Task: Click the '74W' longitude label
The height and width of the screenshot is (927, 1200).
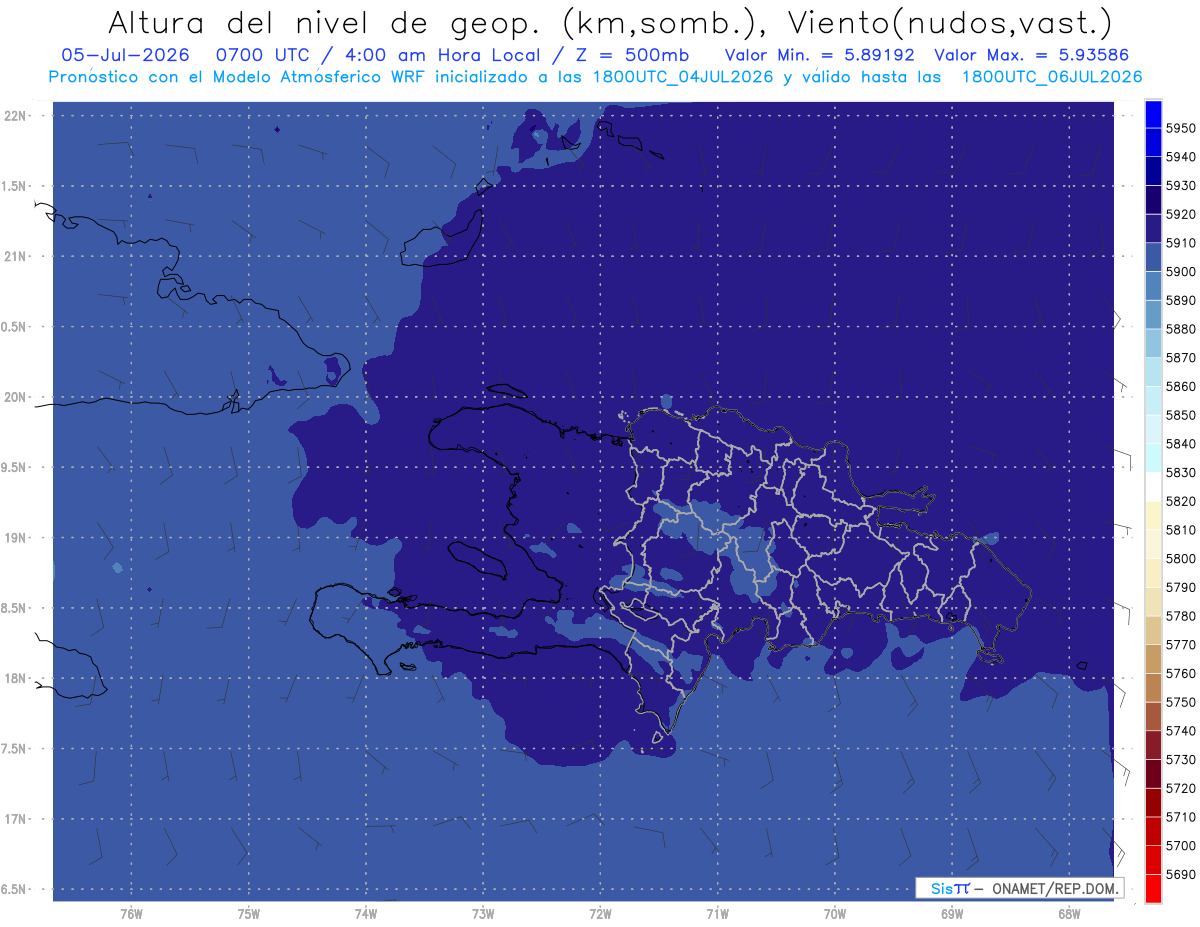Action: (365, 914)
